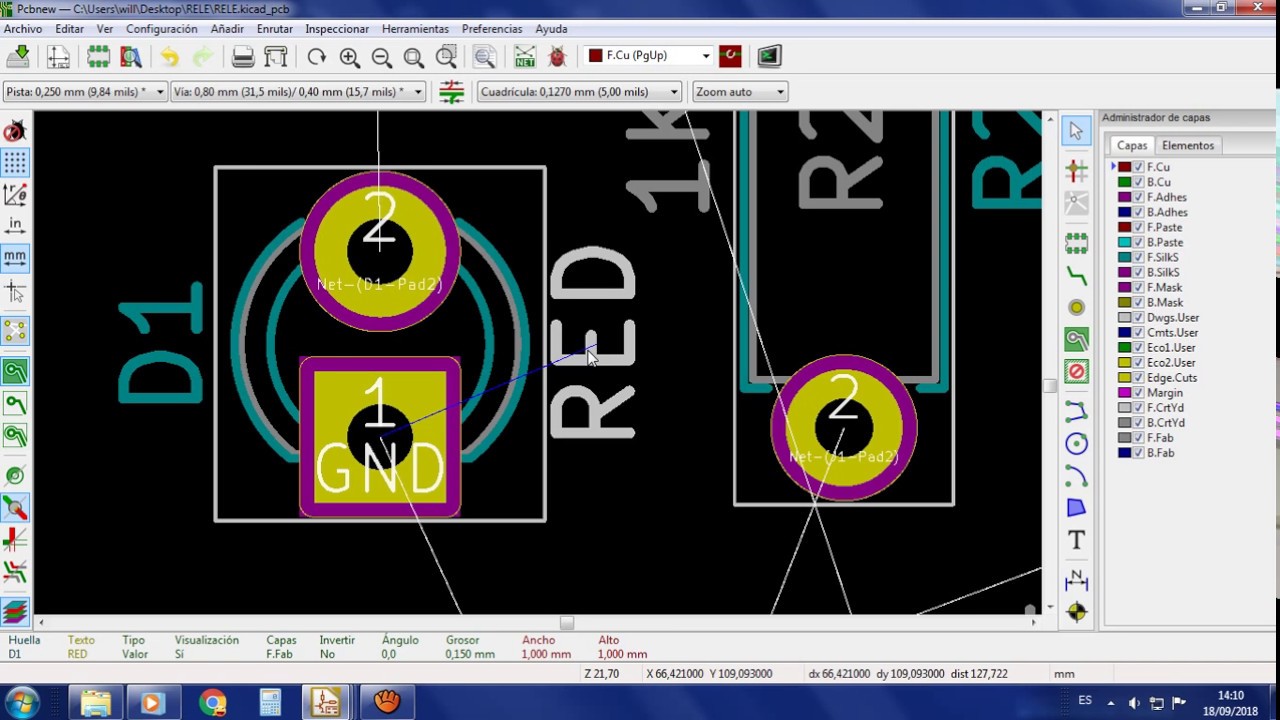
Task: Click the Margin layer color swatch
Action: tap(1125, 393)
